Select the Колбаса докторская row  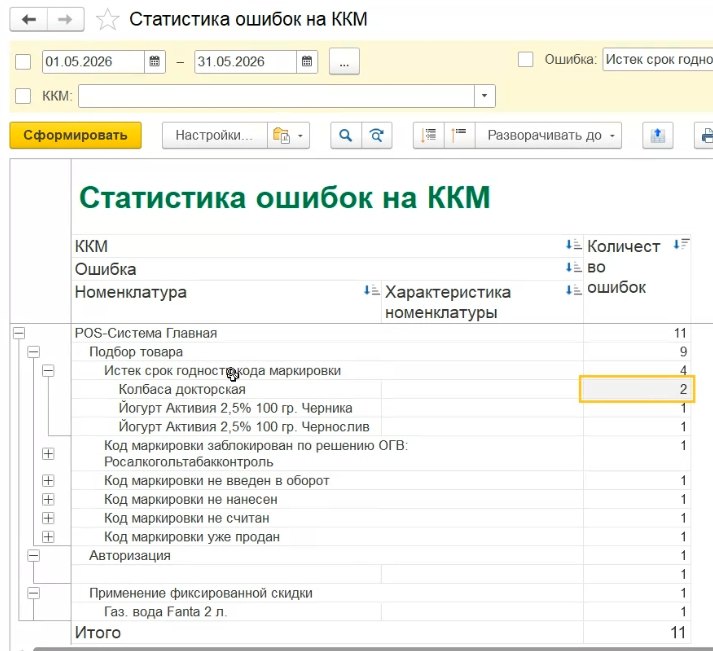(182, 390)
